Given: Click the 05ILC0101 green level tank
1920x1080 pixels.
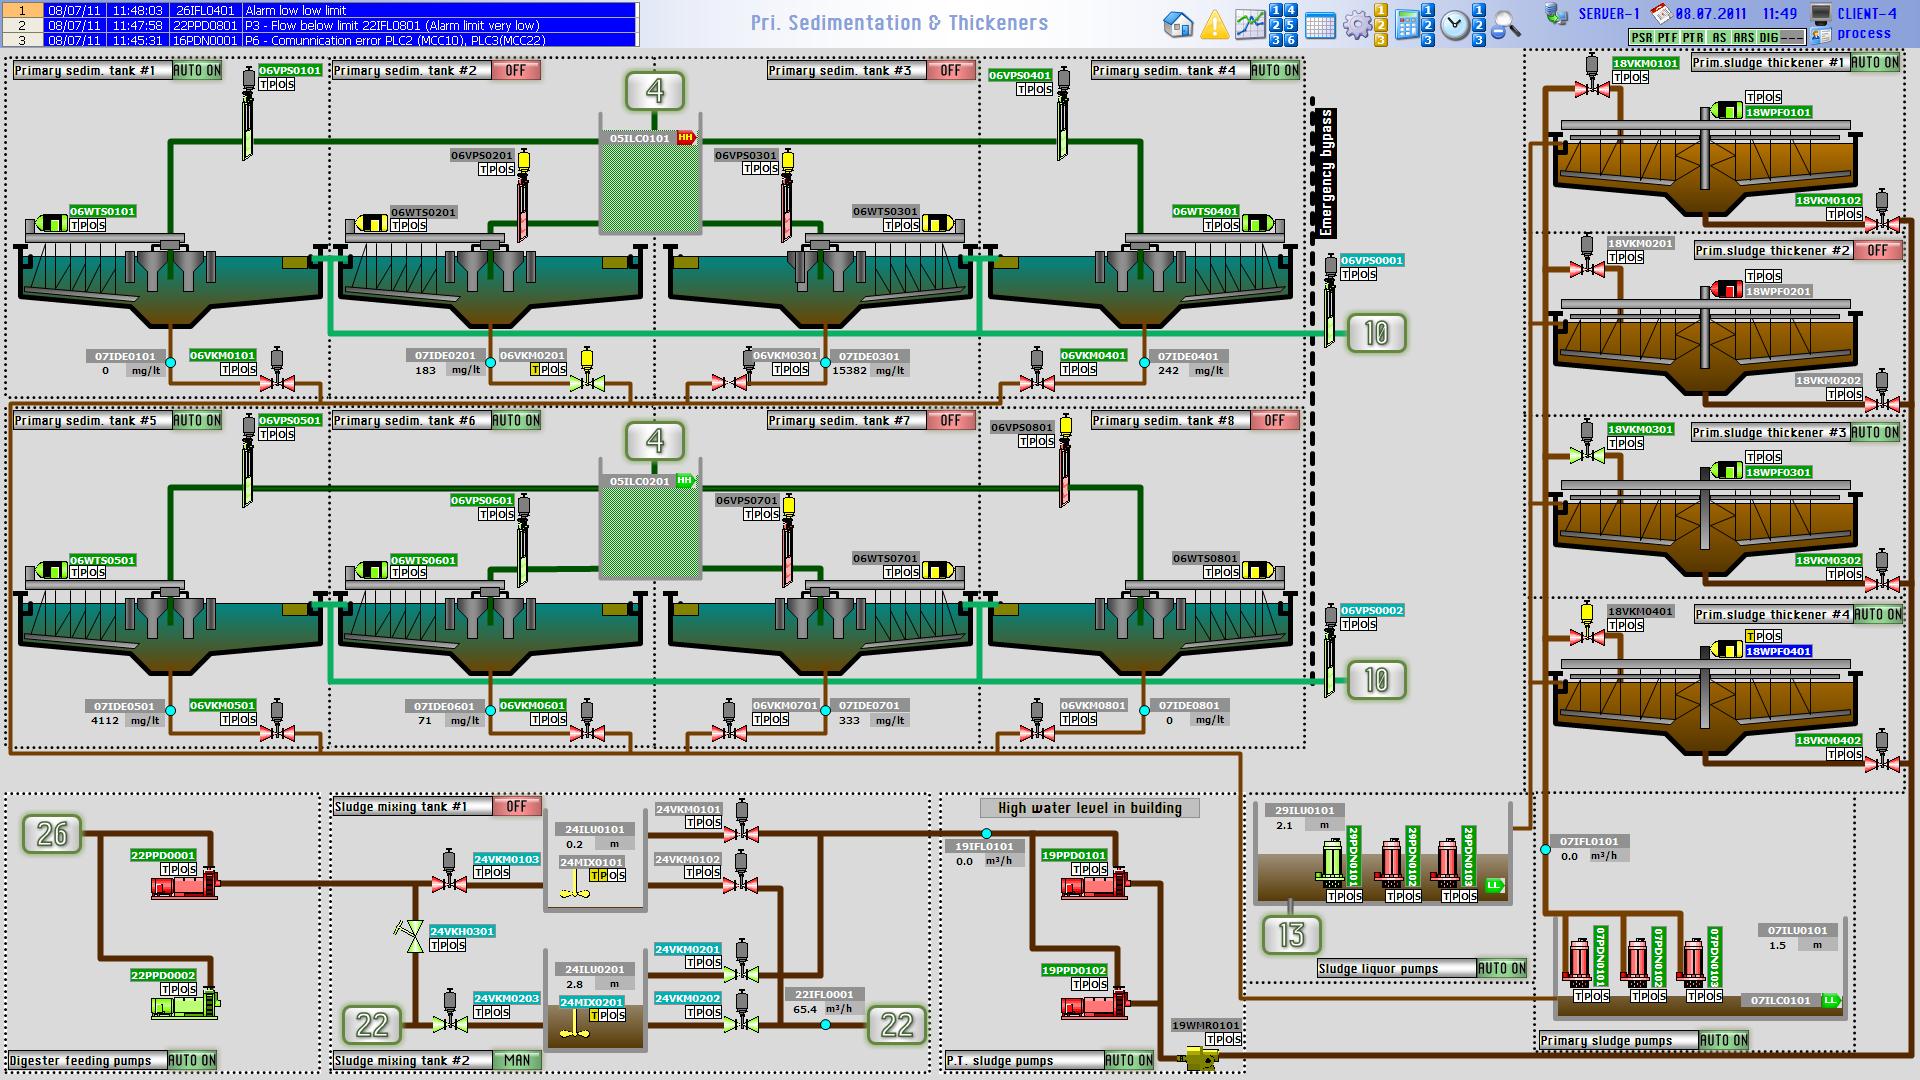Looking at the screenshot, I should 650,185.
